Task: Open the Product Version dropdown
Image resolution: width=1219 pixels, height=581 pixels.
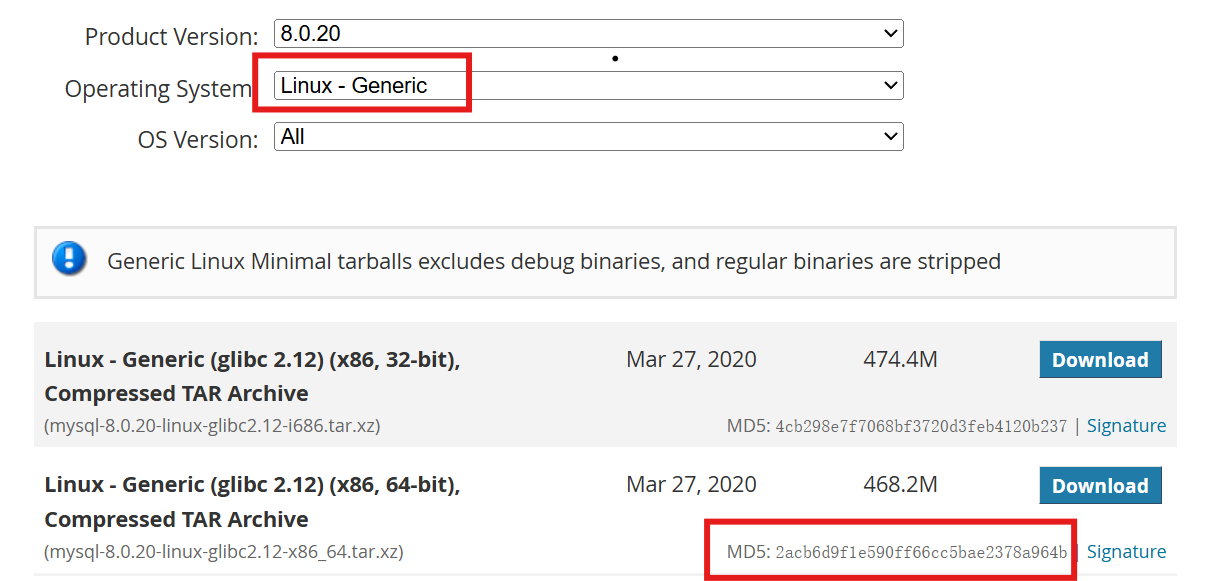Action: [589, 34]
